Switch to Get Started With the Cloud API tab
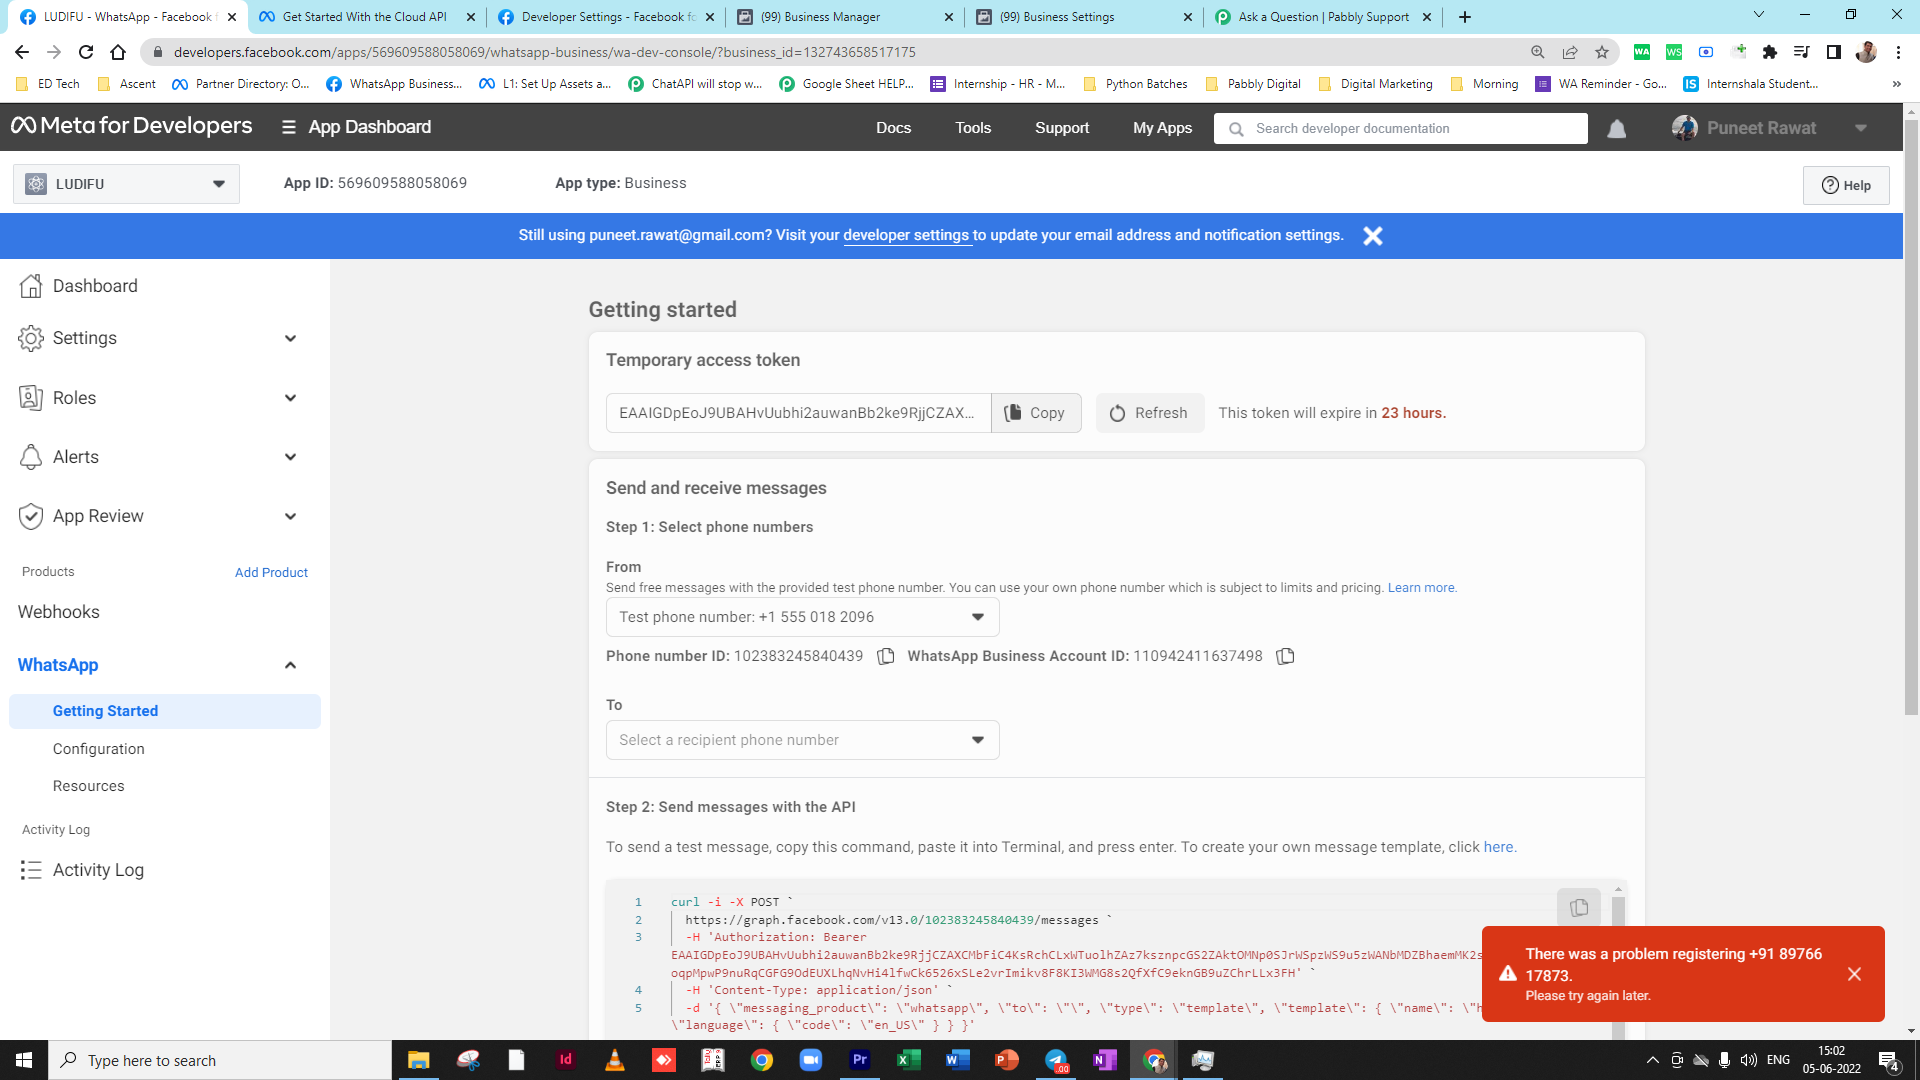The image size is (1920, 1080). (x=365, y=17)
